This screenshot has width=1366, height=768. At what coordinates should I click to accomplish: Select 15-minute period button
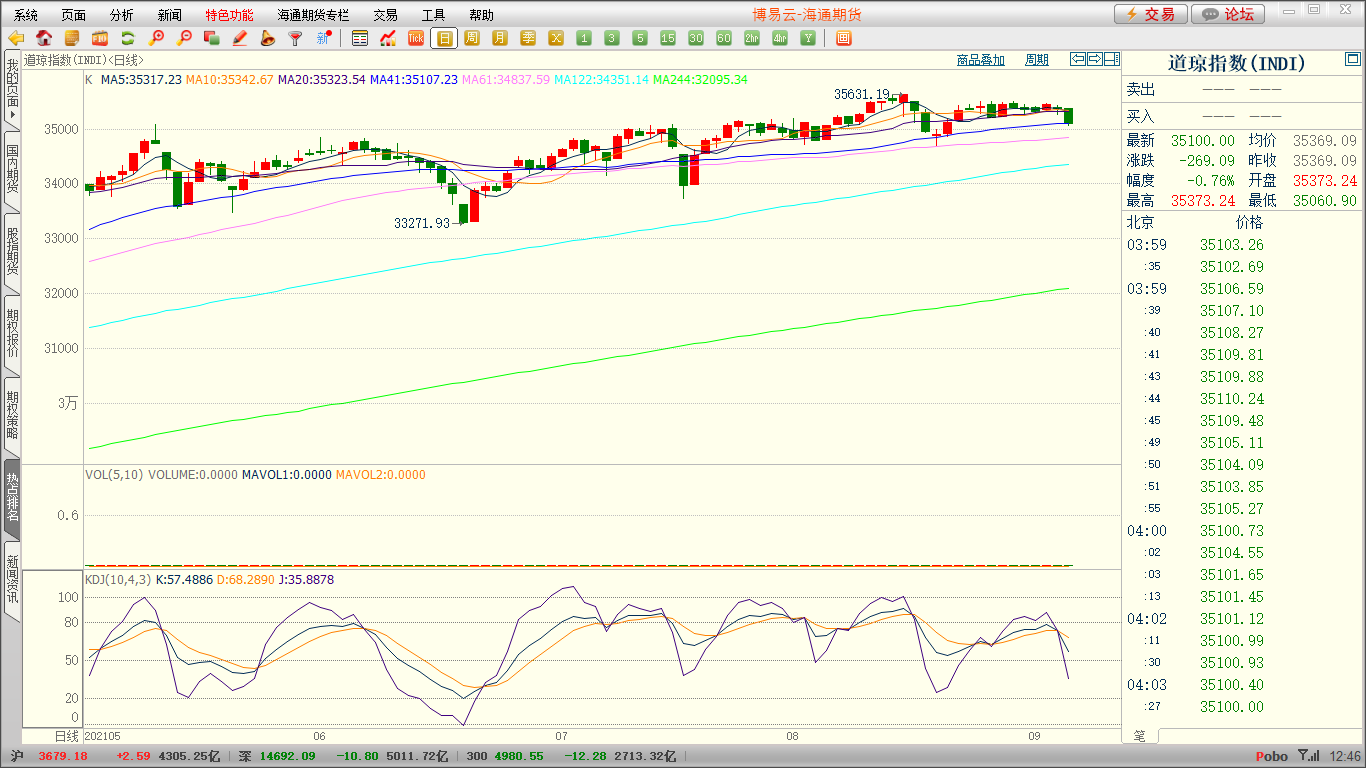click(x=668, y=38)
